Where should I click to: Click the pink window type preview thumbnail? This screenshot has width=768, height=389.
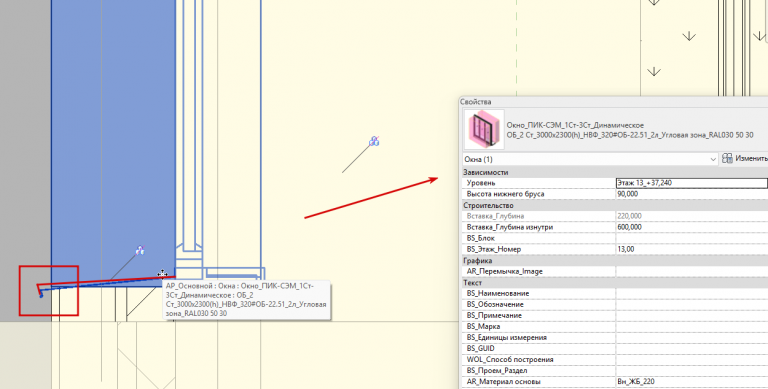click(x=483, y=129)
